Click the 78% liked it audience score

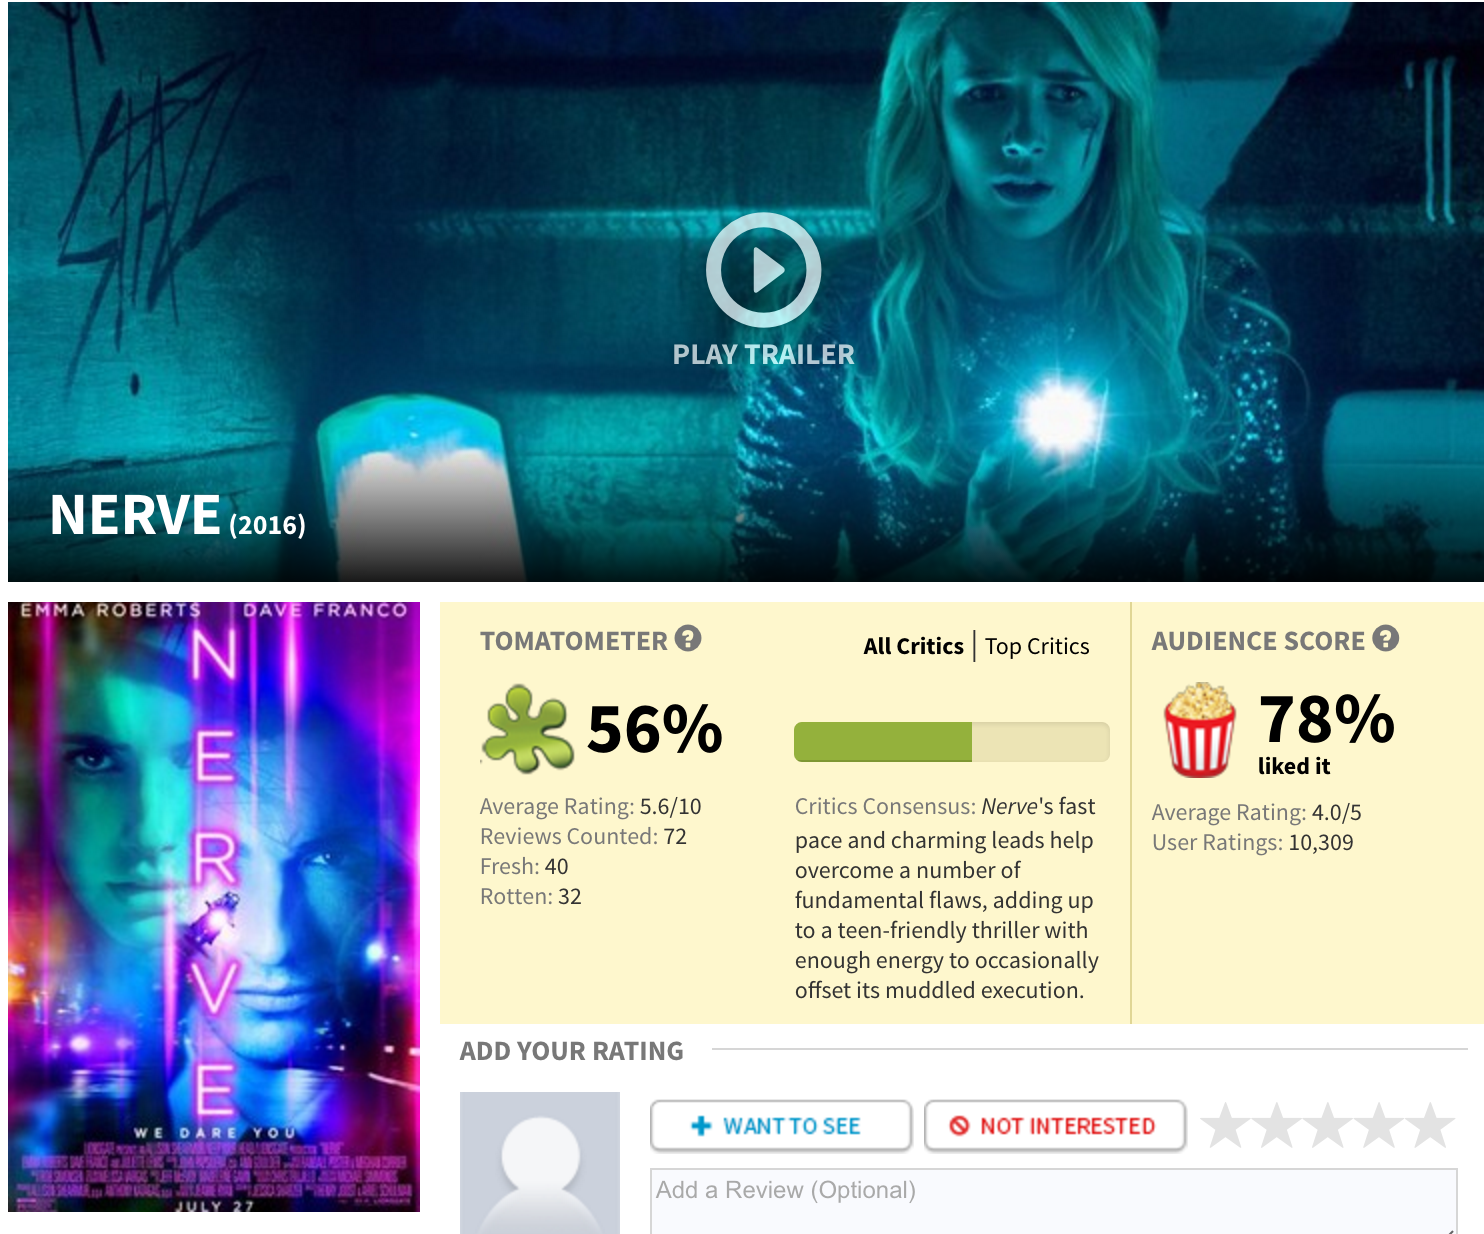pos(1326,733)
